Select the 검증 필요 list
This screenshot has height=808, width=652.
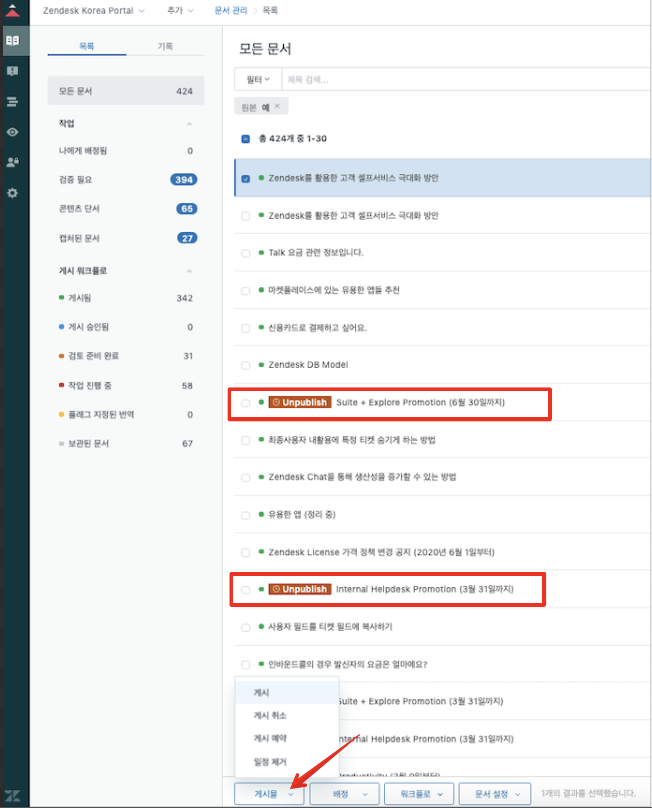[x=126, y=179]
